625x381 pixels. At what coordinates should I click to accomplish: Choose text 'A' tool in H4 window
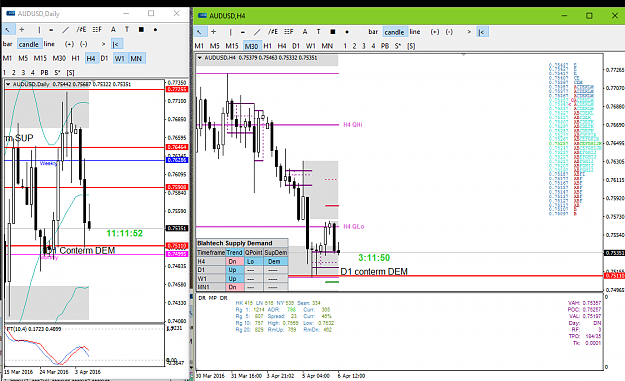click(305, 32)
